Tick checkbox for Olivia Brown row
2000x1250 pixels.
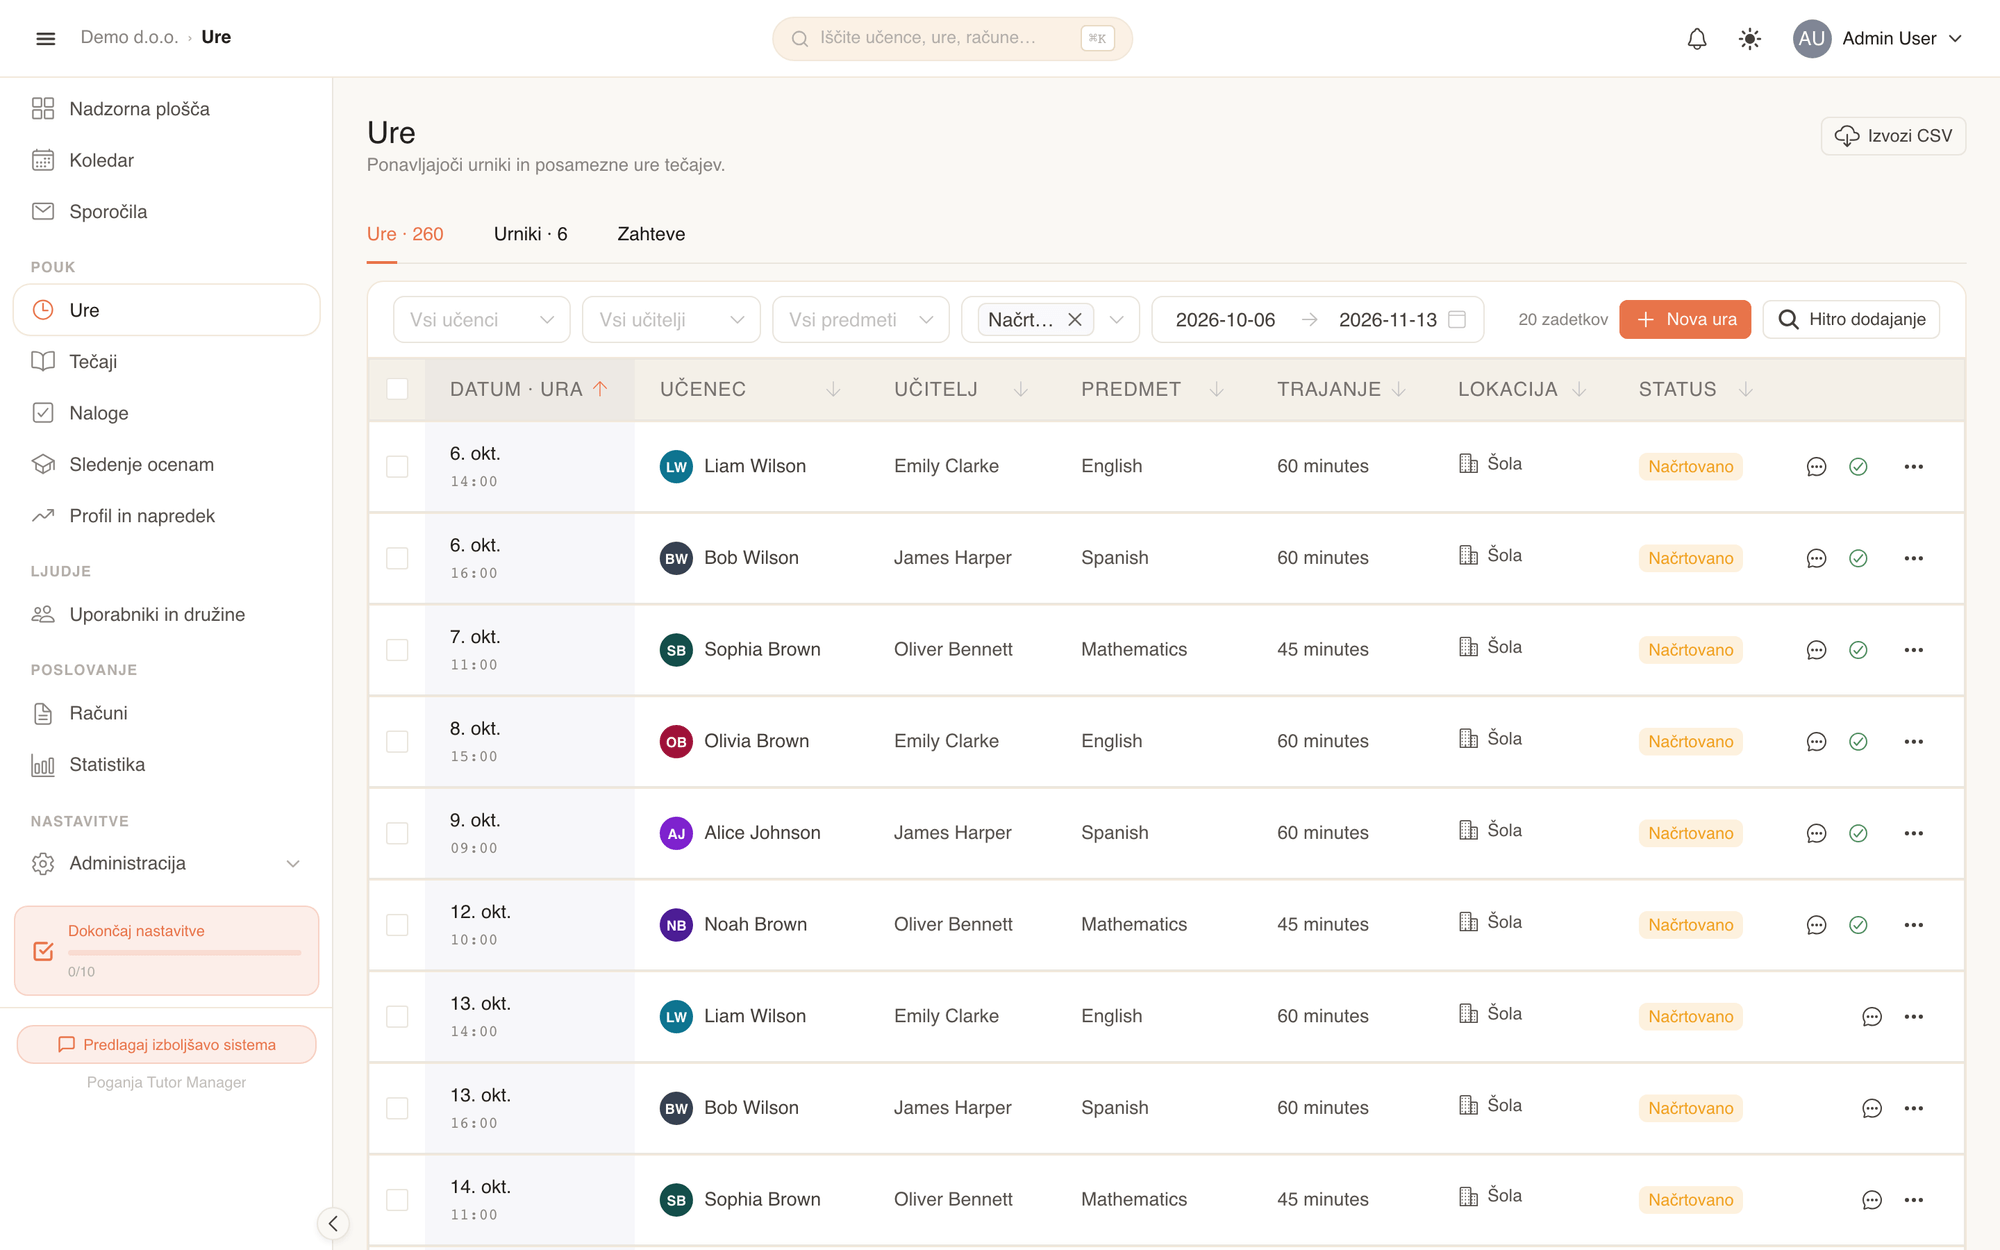tap(397, 742)
